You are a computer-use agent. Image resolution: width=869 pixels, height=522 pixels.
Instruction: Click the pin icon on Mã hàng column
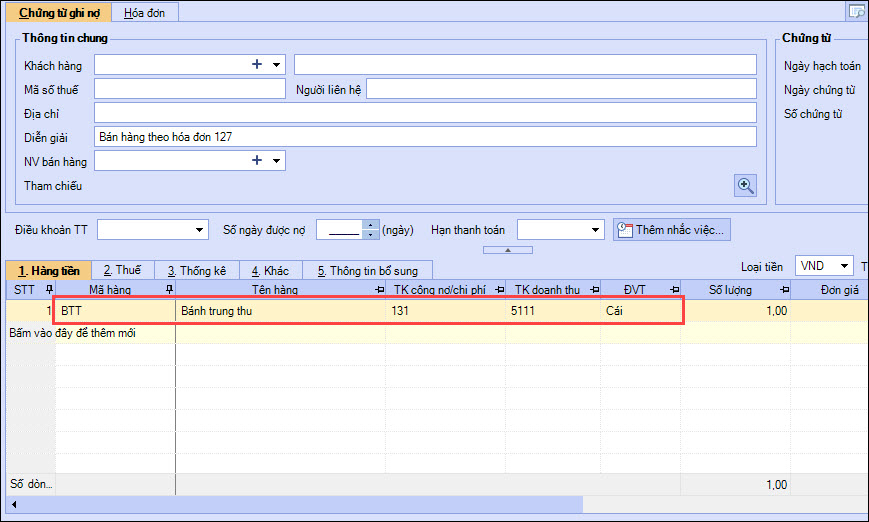(x=168, y=290)
